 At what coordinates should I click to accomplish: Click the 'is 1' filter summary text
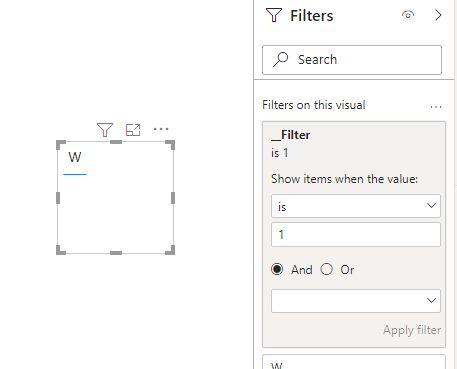pyautogui.click(x=280, y=153)
